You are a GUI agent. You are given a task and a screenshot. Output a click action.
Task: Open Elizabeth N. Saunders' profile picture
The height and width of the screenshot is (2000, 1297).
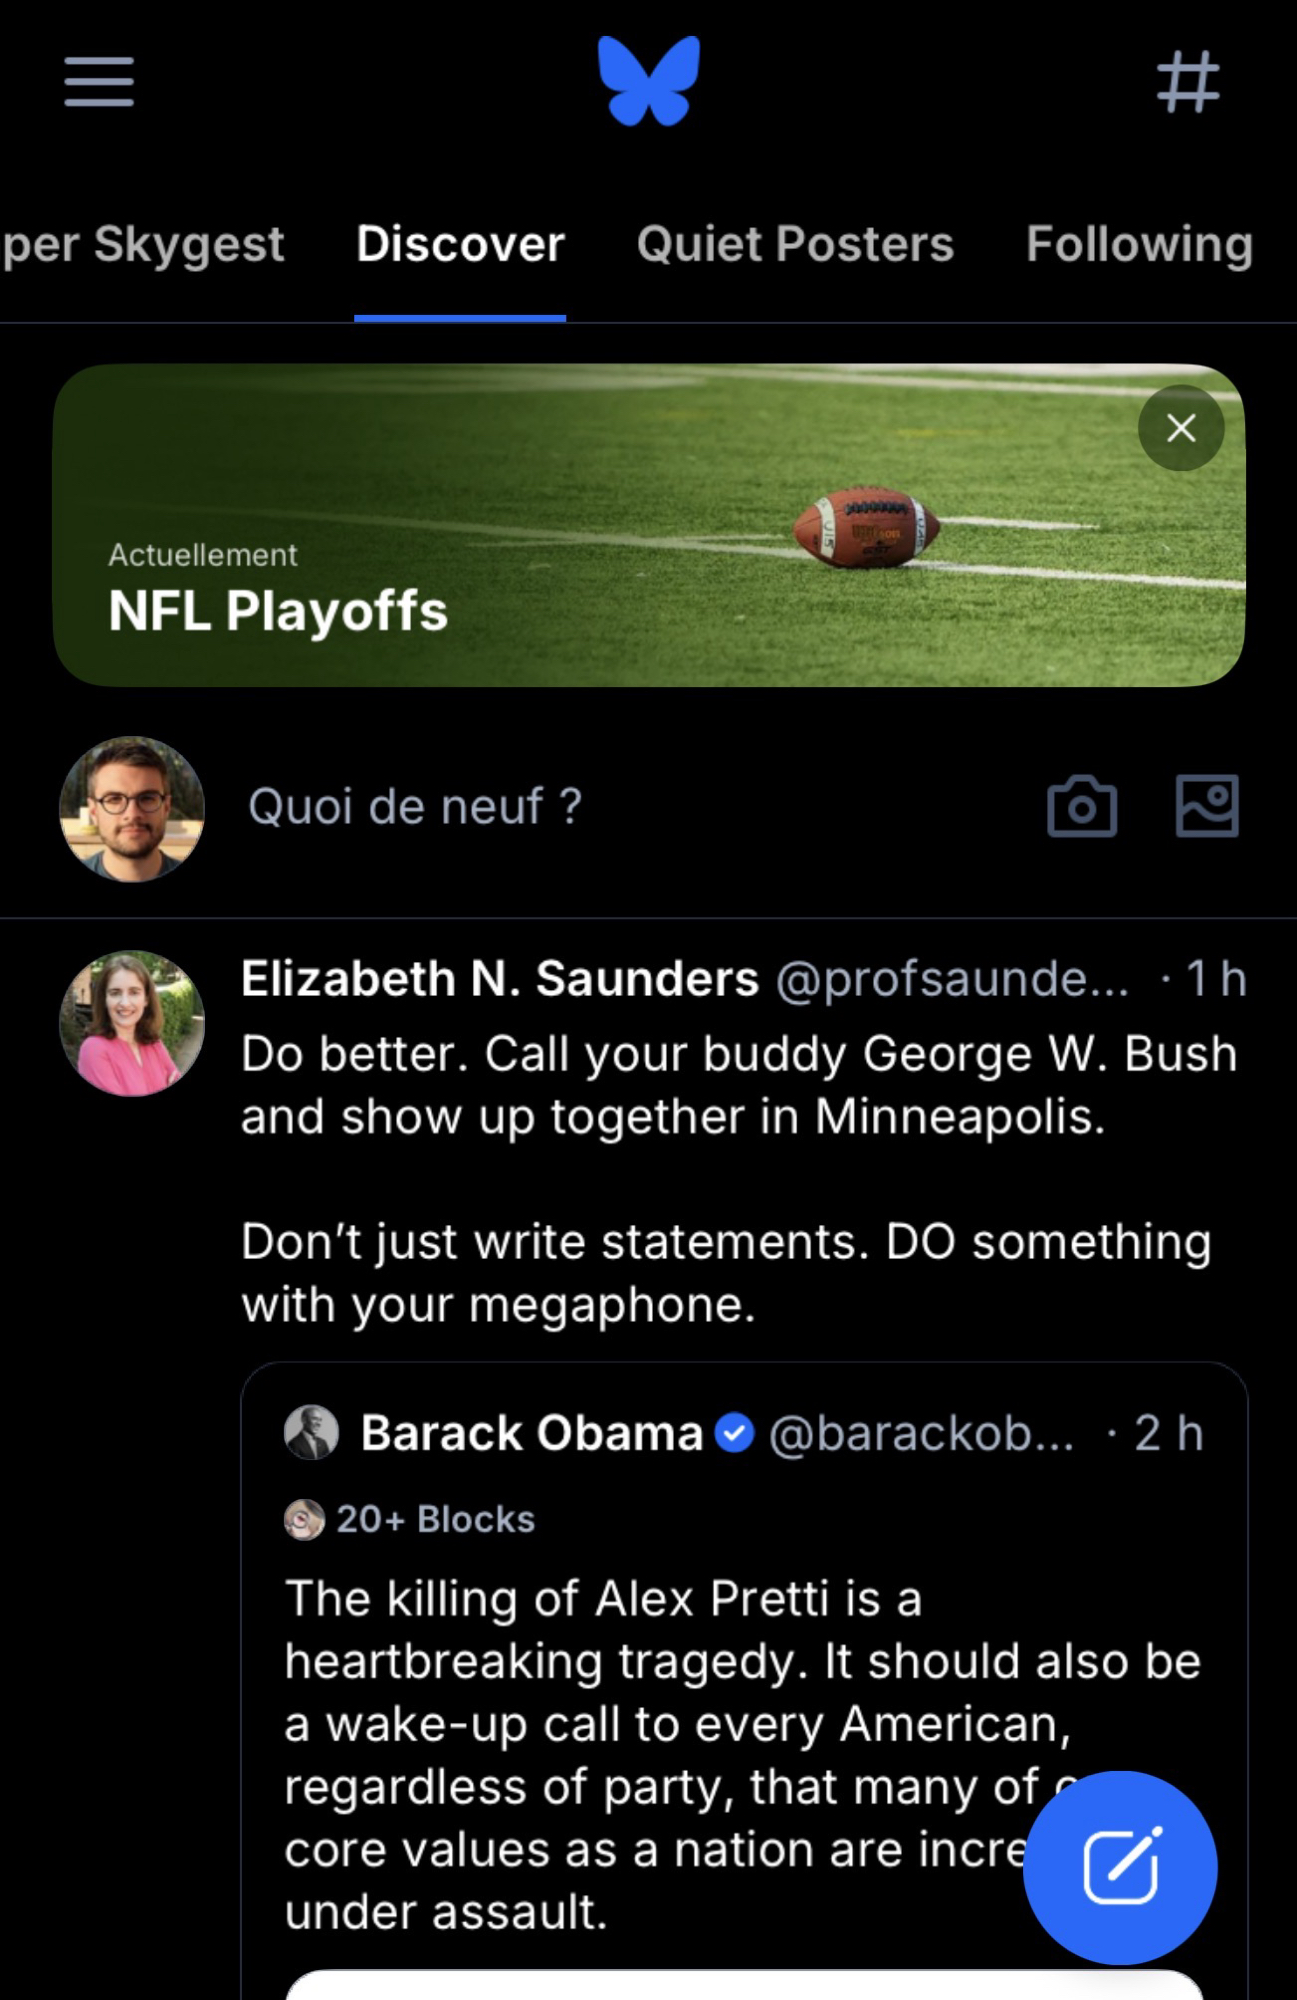132,1023
